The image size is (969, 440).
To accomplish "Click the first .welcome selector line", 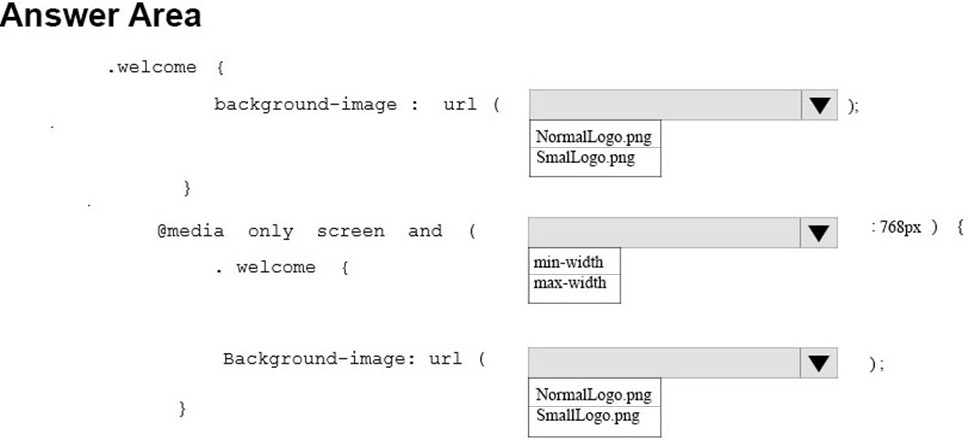I will pyautogui.click(x=166, y=67).
